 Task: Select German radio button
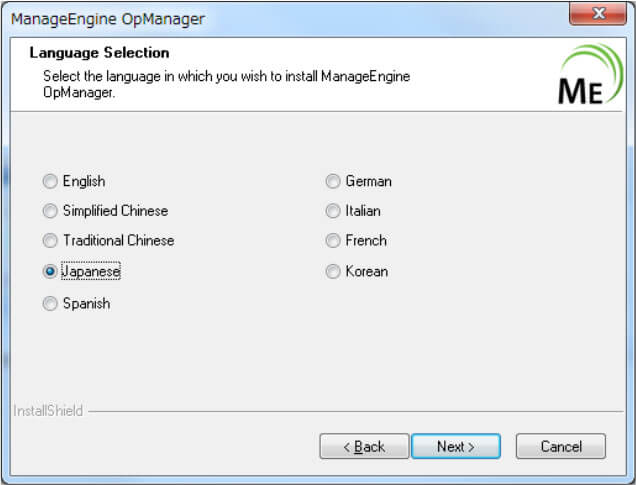pos(333,181)
